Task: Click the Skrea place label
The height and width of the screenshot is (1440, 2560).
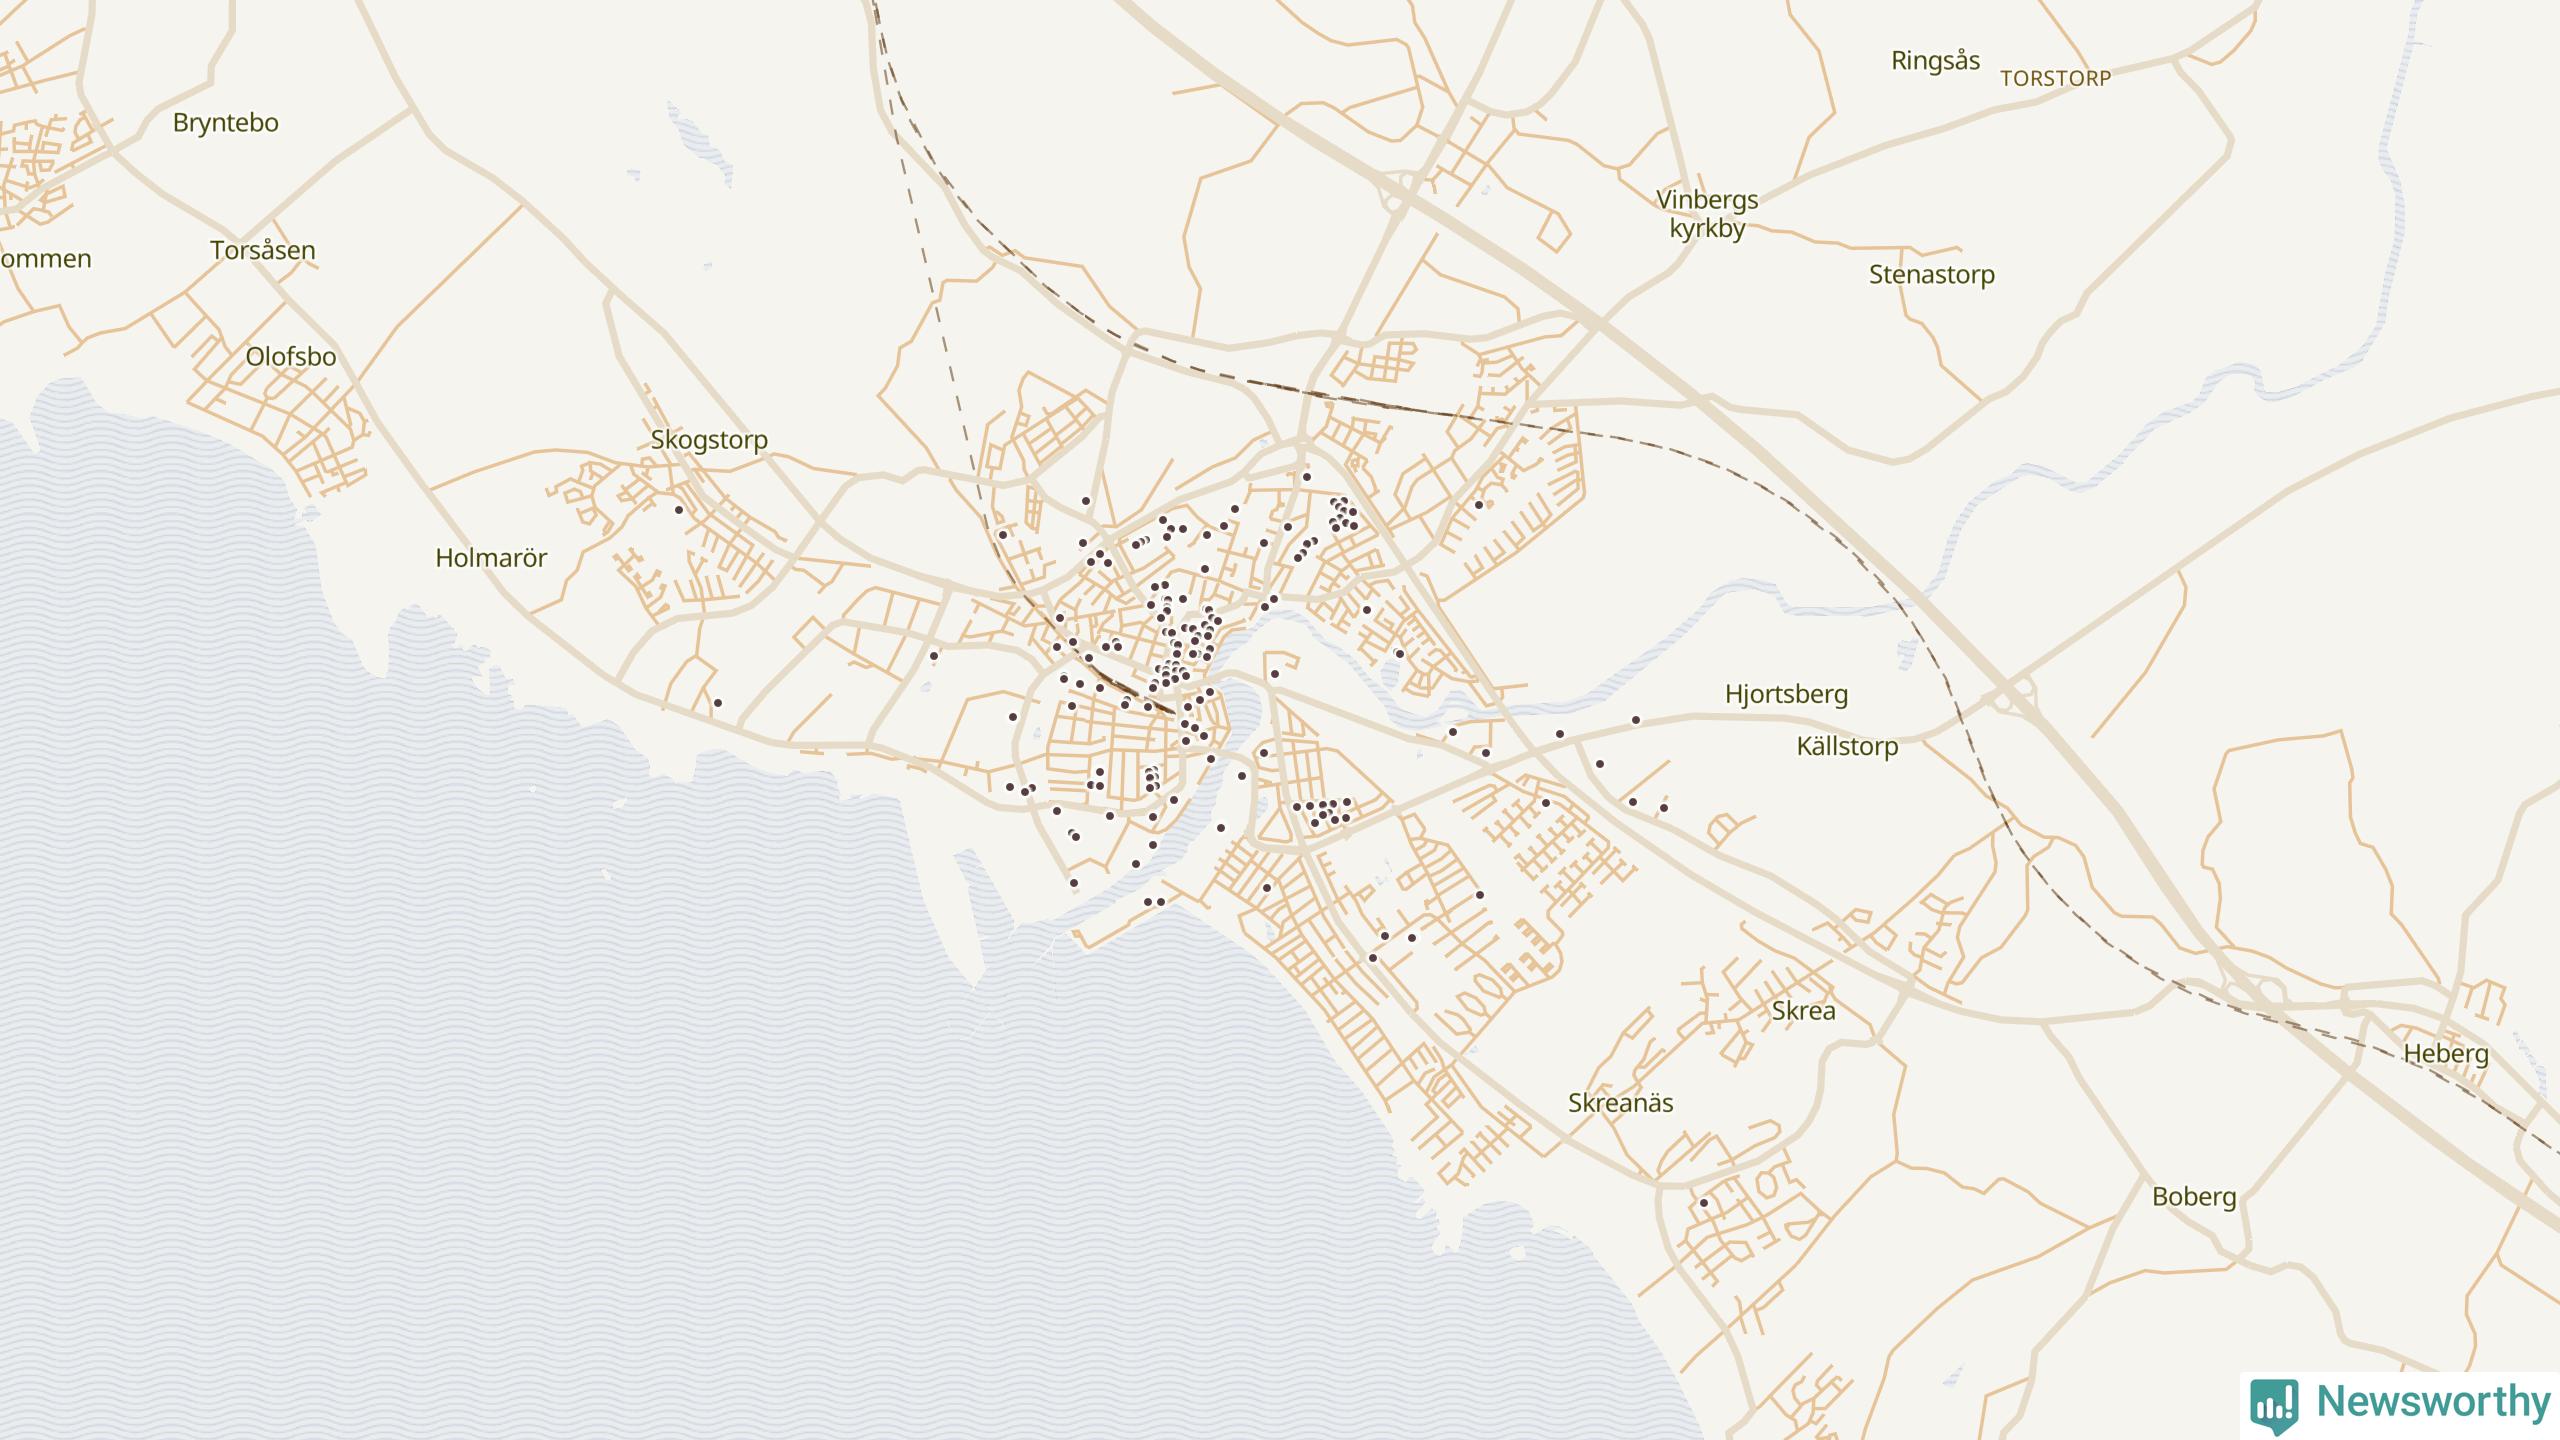Action: [x=1804, y=1011]
